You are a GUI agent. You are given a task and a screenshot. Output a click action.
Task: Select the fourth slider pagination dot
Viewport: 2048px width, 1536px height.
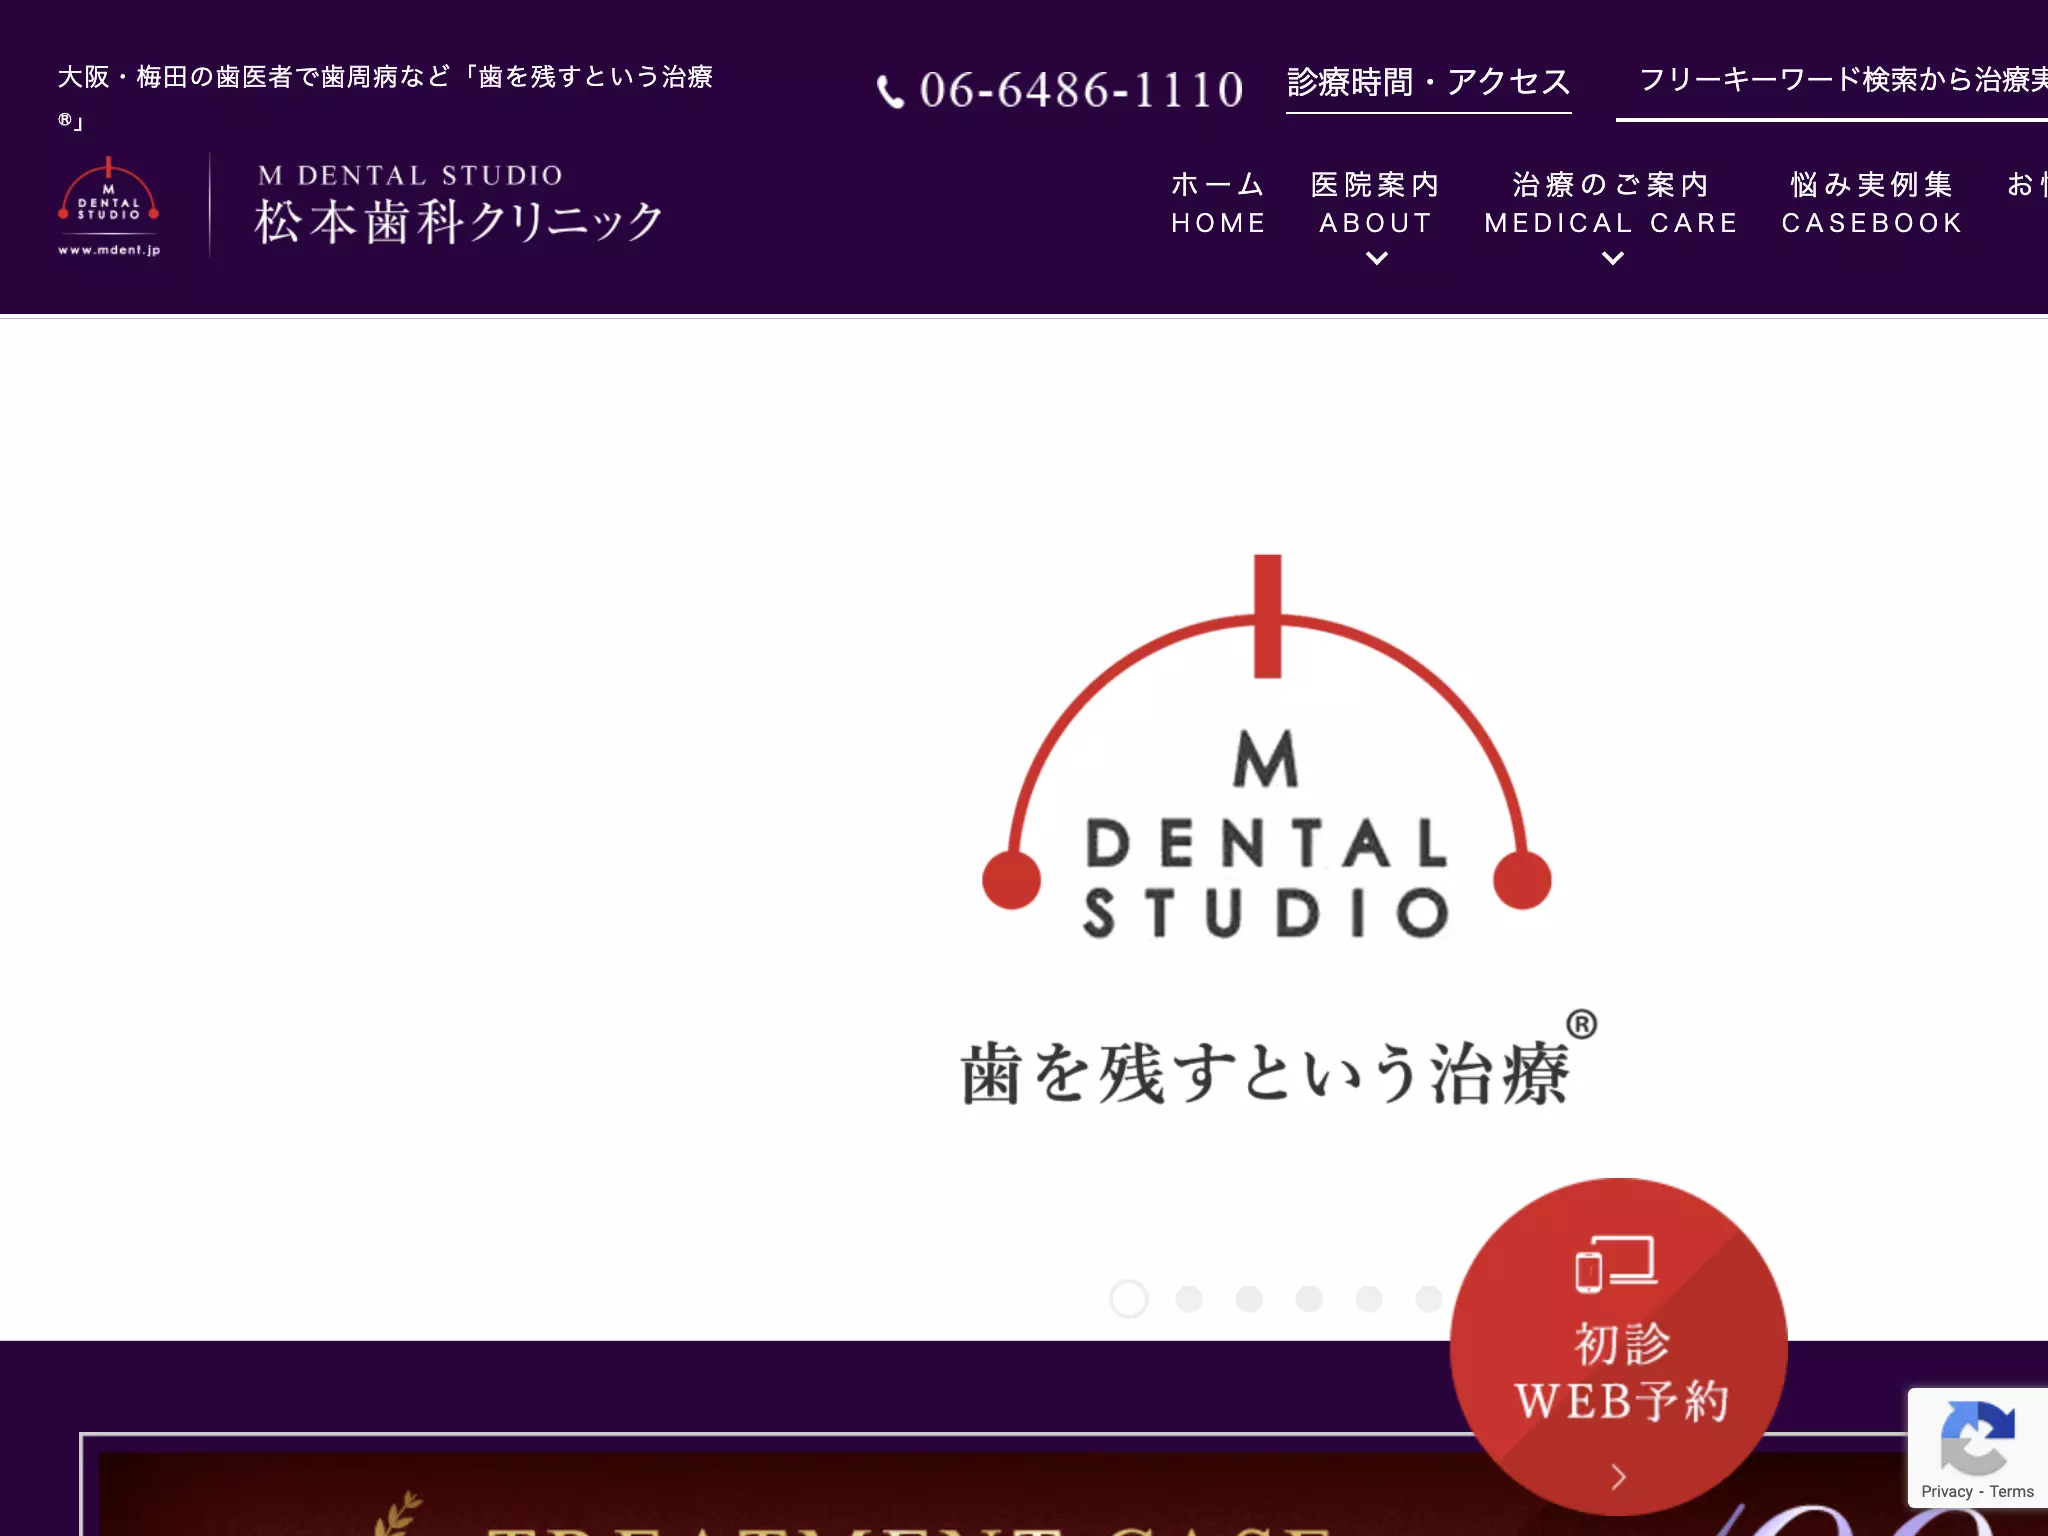tap(1309, 1299)
